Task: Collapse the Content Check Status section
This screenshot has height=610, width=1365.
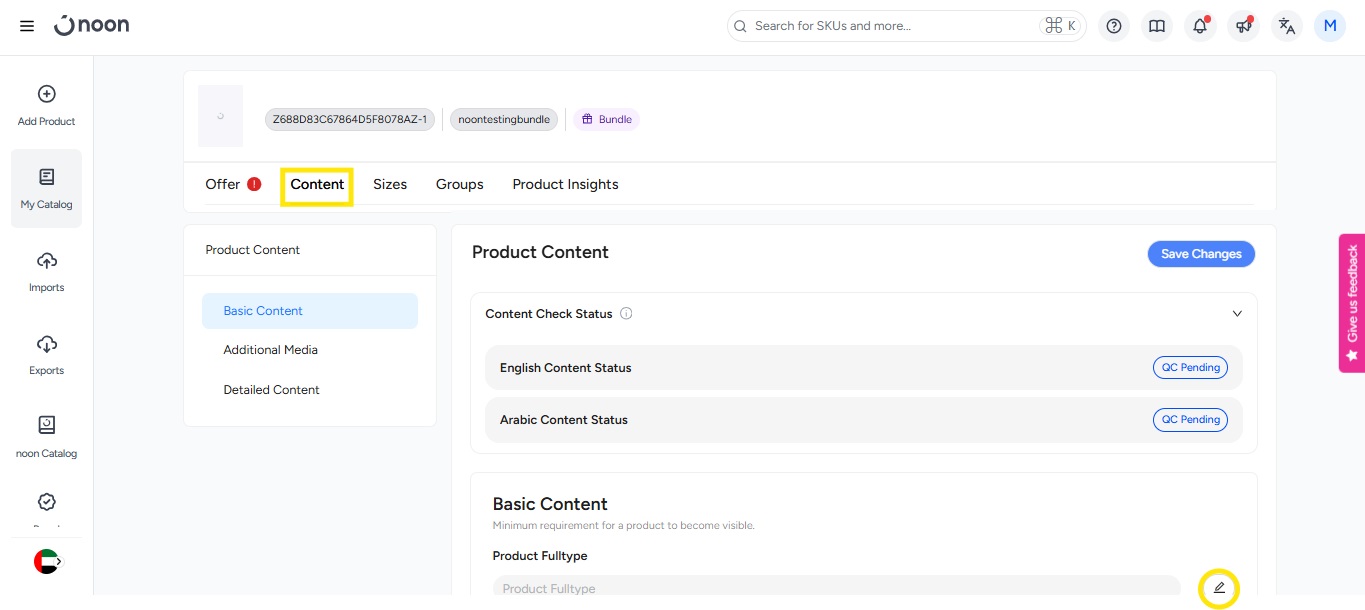Action: [x=1237, y=314]
